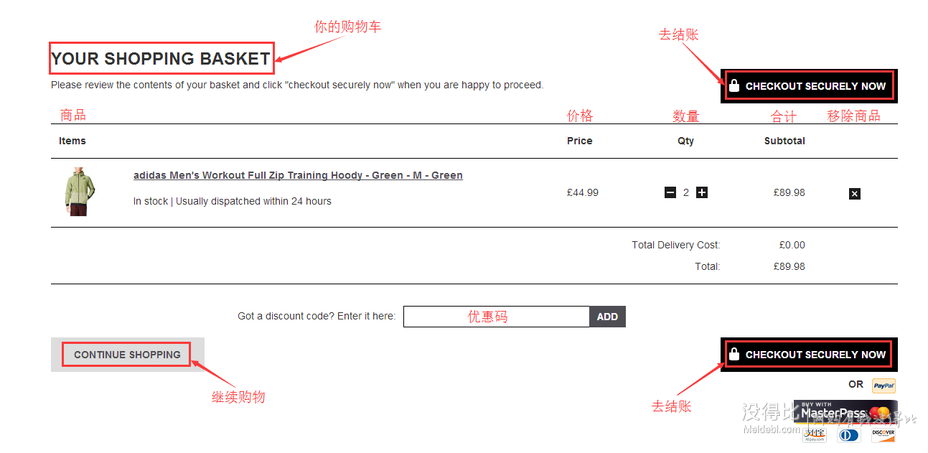
Task: Choose Buy with MasterPass option
Action: (845, 412)
